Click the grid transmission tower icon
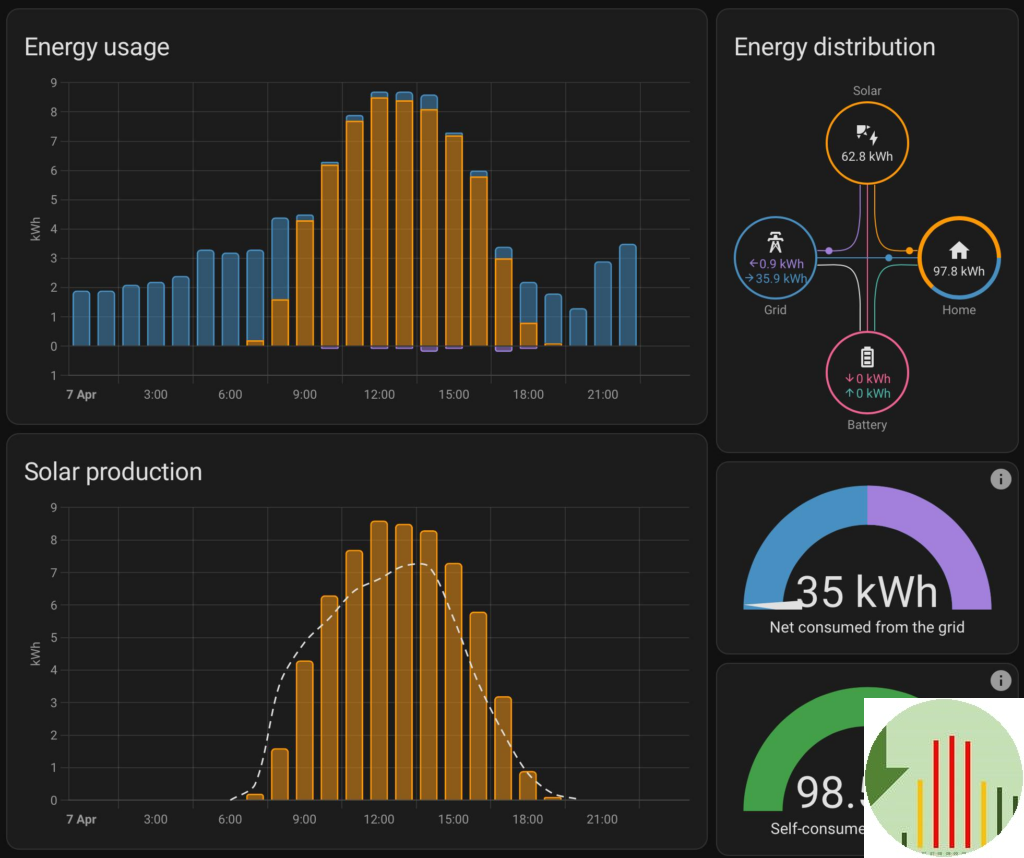This screenshot has height=858, width=1024. point(775,242)
